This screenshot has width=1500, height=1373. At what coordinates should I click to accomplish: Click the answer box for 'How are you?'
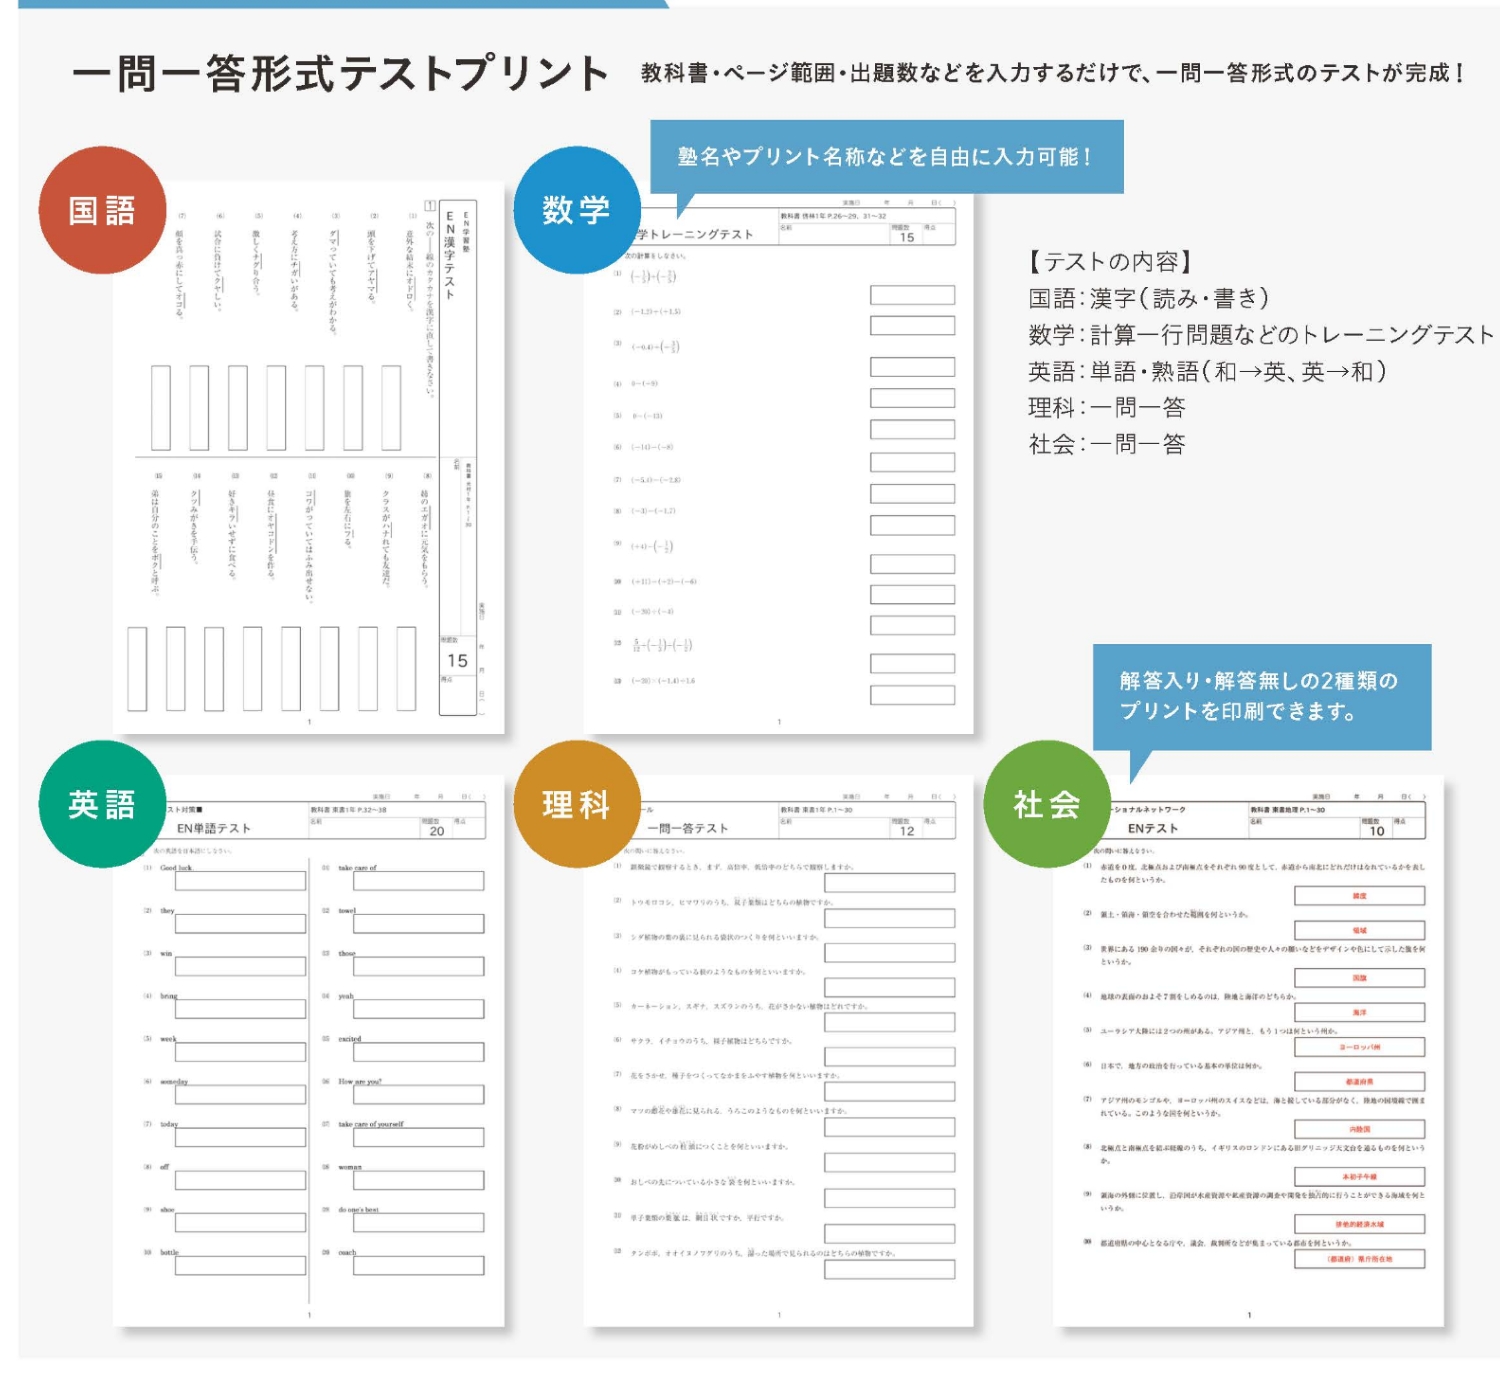419,1094
